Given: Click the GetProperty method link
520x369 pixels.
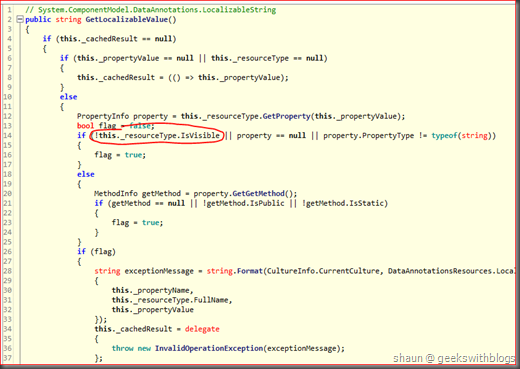Looking at the screenshot, I should (x=286, y=116).
